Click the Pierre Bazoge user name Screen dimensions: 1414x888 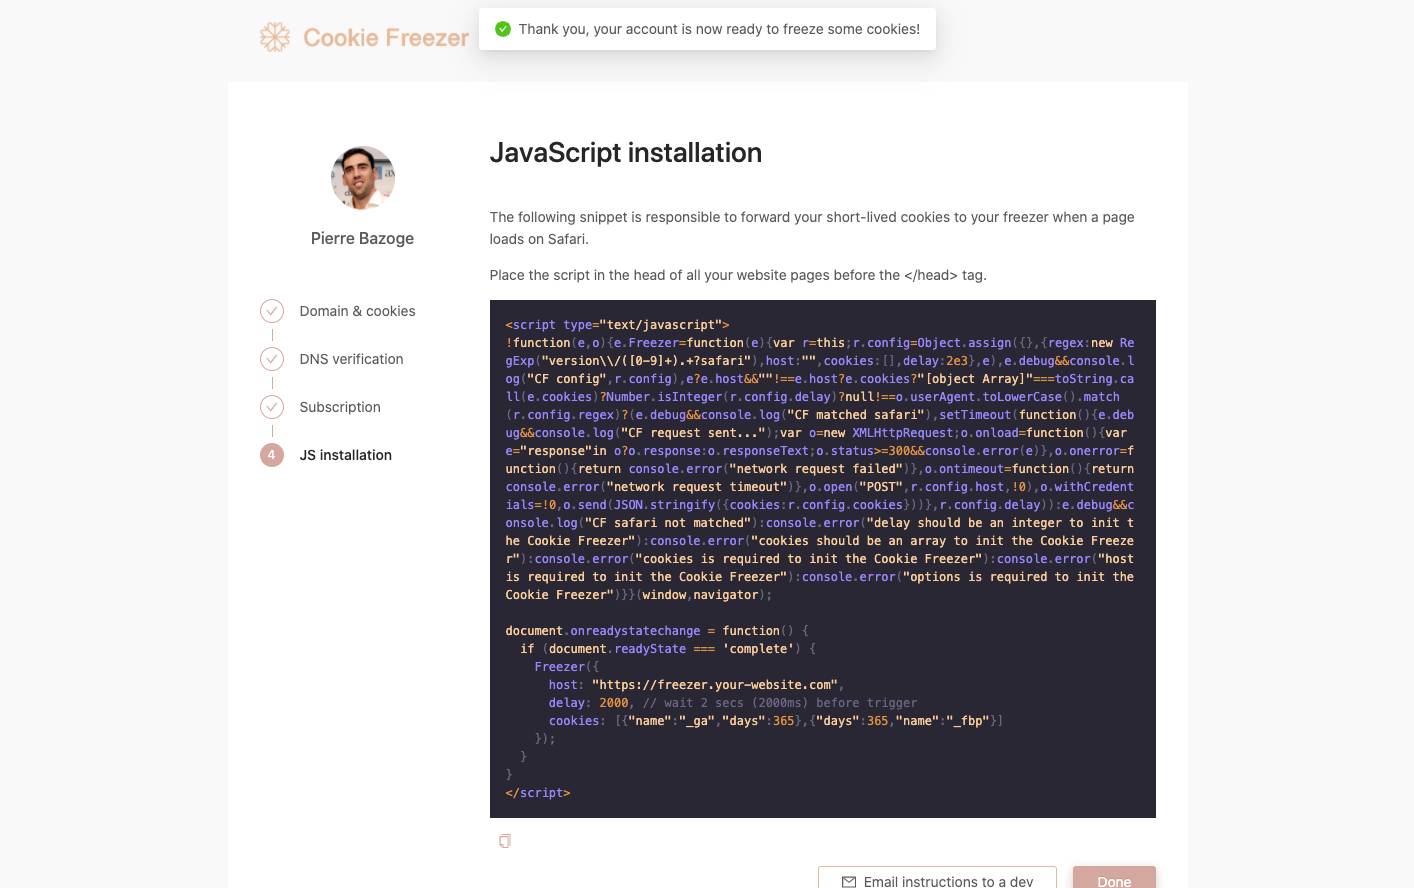click(362, 238)
